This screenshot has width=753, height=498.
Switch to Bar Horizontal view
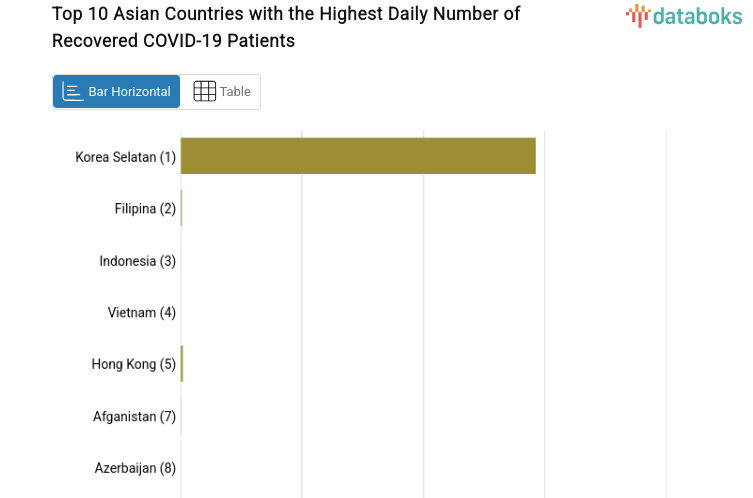pyautogui.click(x=117, y=92)
